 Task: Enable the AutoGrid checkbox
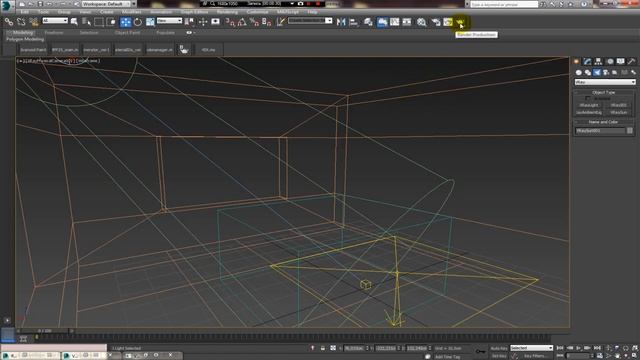point(588,98)
